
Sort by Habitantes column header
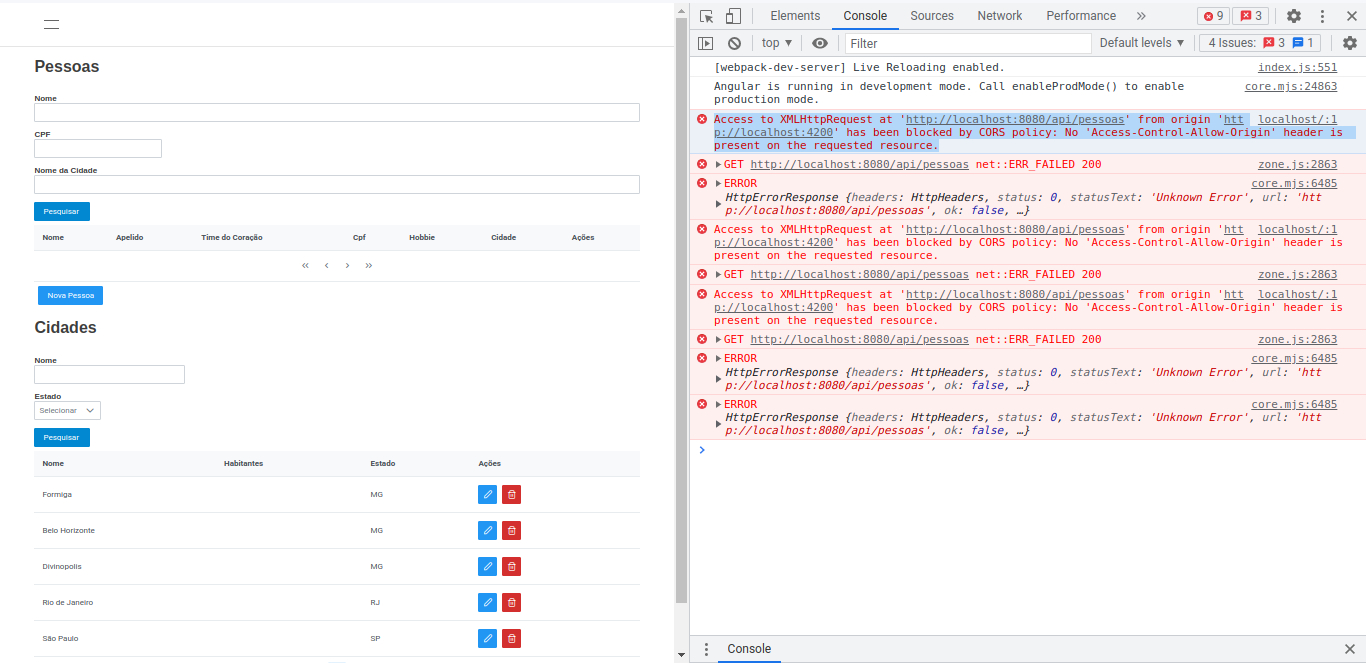pos(243,463)
